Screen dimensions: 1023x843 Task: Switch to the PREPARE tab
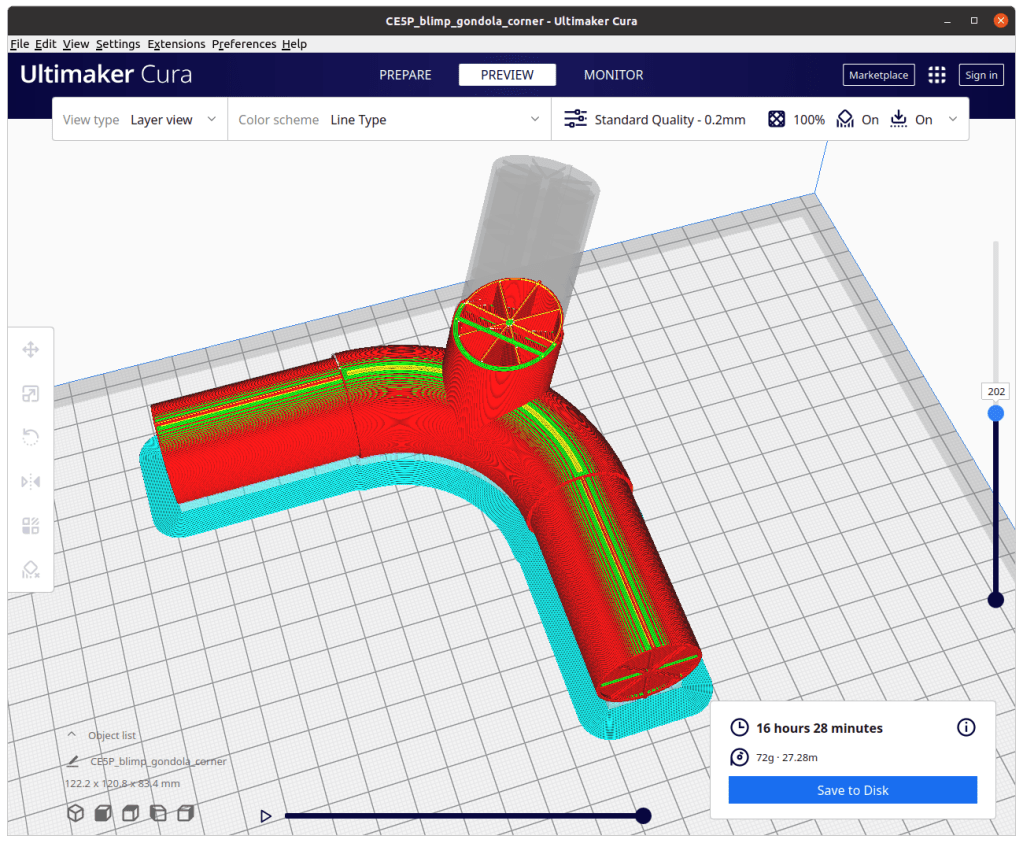405,75
